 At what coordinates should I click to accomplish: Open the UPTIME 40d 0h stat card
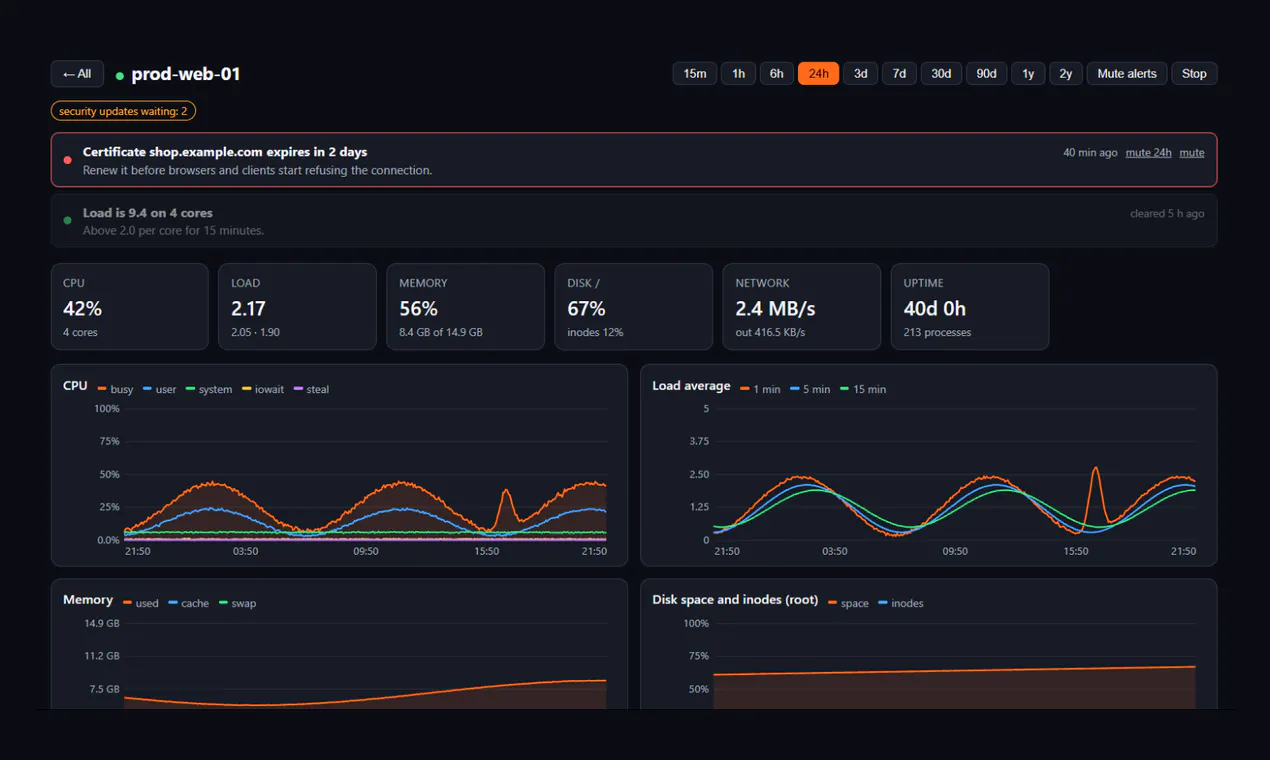[970, 307]
